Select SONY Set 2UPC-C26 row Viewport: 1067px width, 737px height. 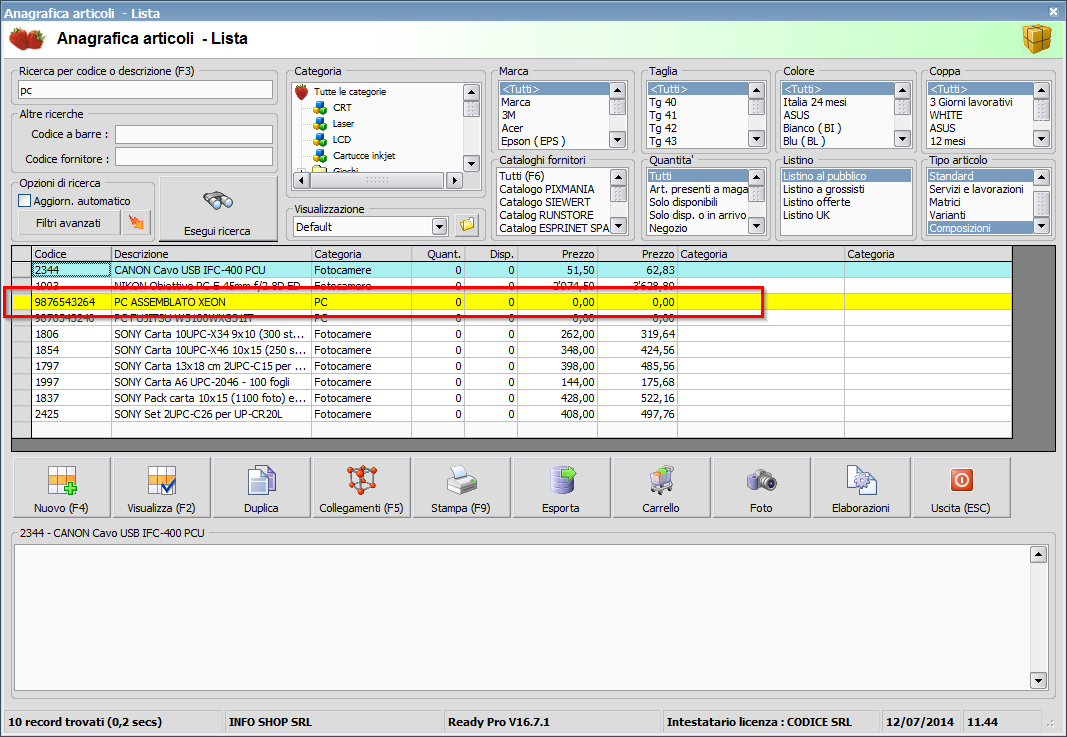[x=512, y=414]
